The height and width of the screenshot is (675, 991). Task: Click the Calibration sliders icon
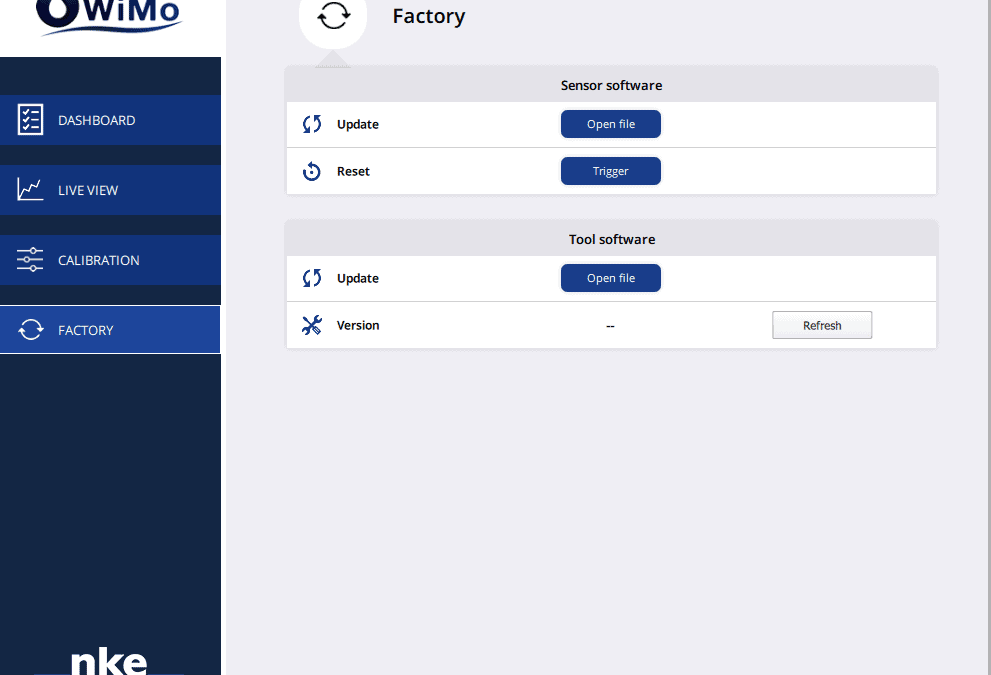tap(30, 260)
